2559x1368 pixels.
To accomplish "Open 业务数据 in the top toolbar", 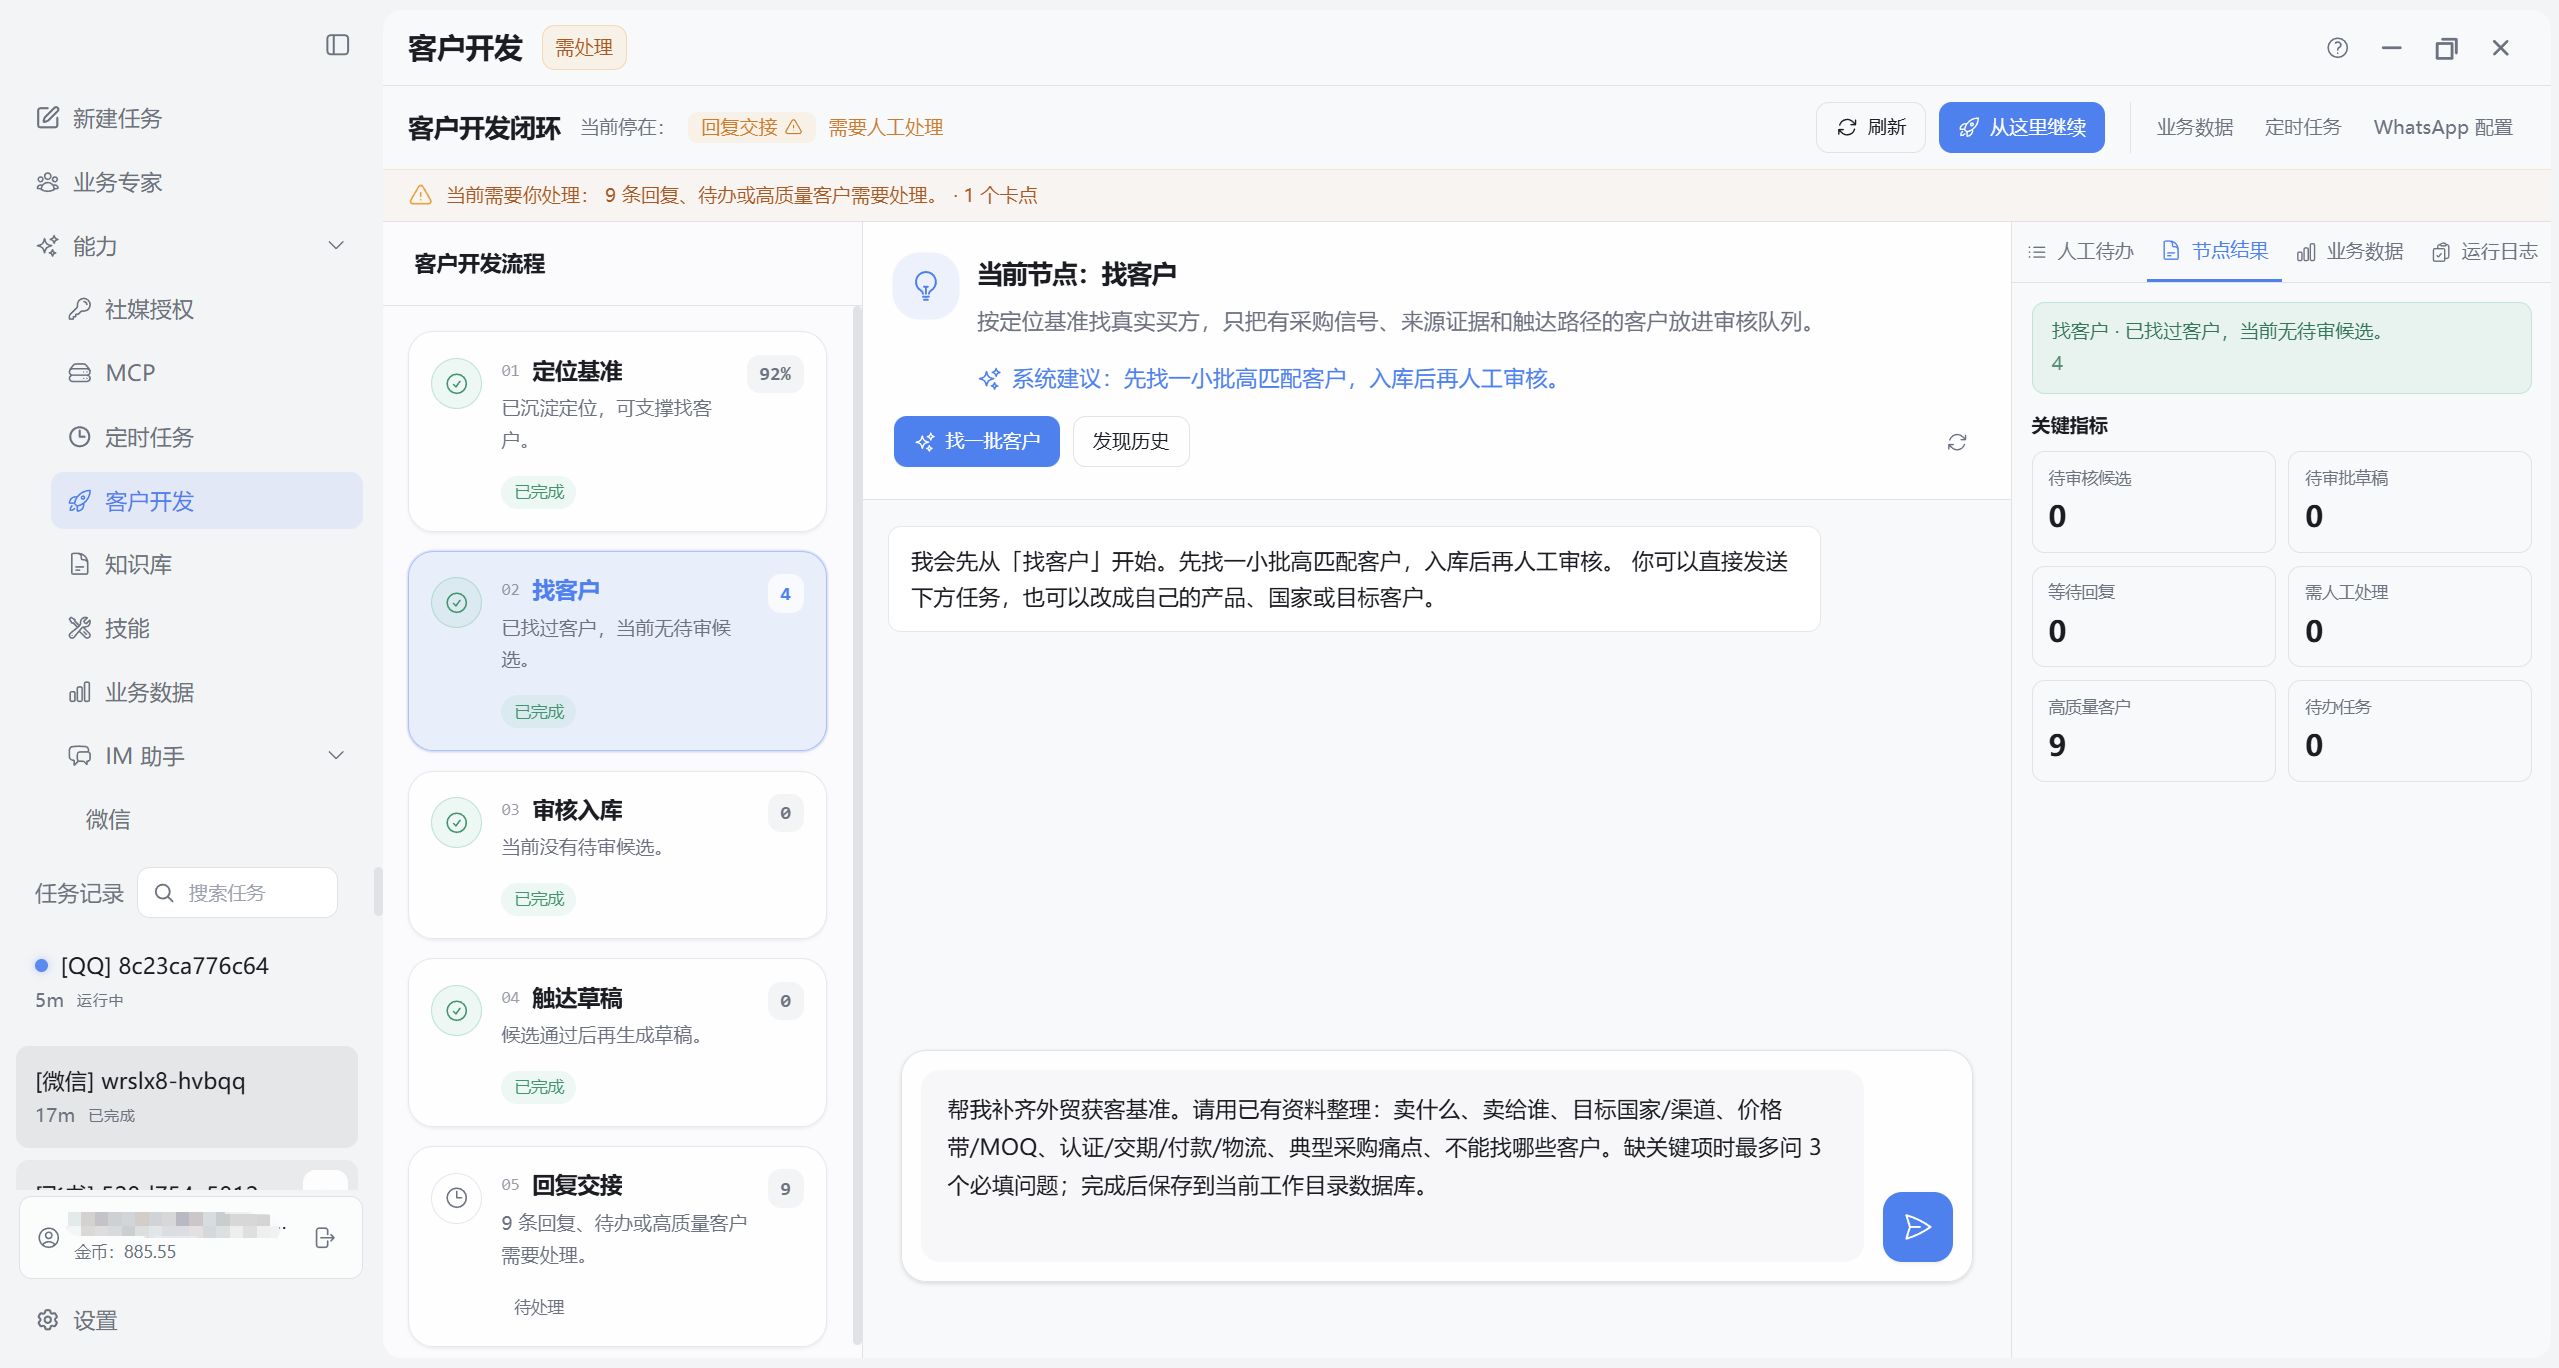I will pyautogui.click(x=2194, y=127).
